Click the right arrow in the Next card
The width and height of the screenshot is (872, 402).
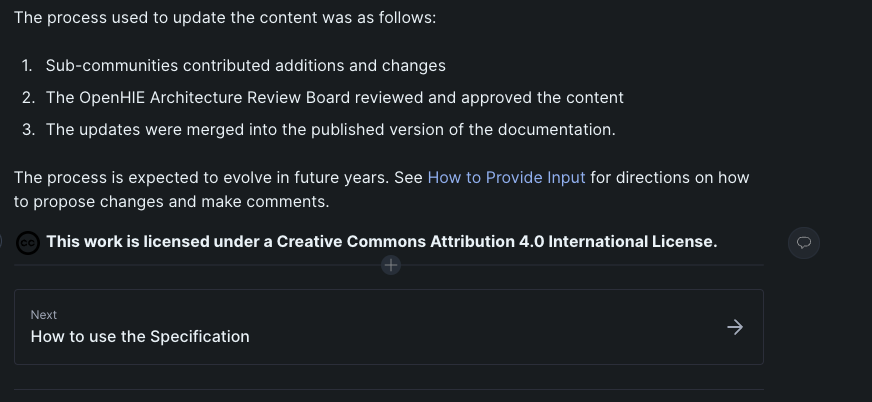pyautogui.click(x=735, y=327)
